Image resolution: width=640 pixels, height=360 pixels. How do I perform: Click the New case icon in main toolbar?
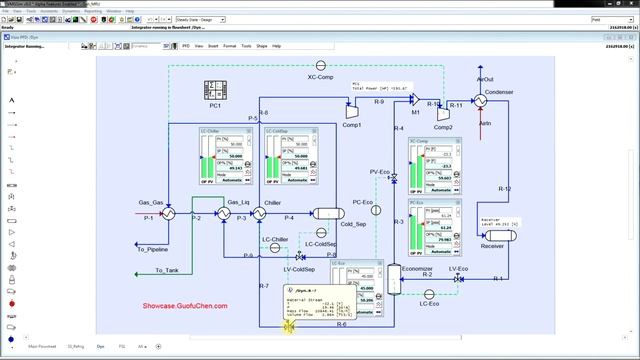(4, 20)
